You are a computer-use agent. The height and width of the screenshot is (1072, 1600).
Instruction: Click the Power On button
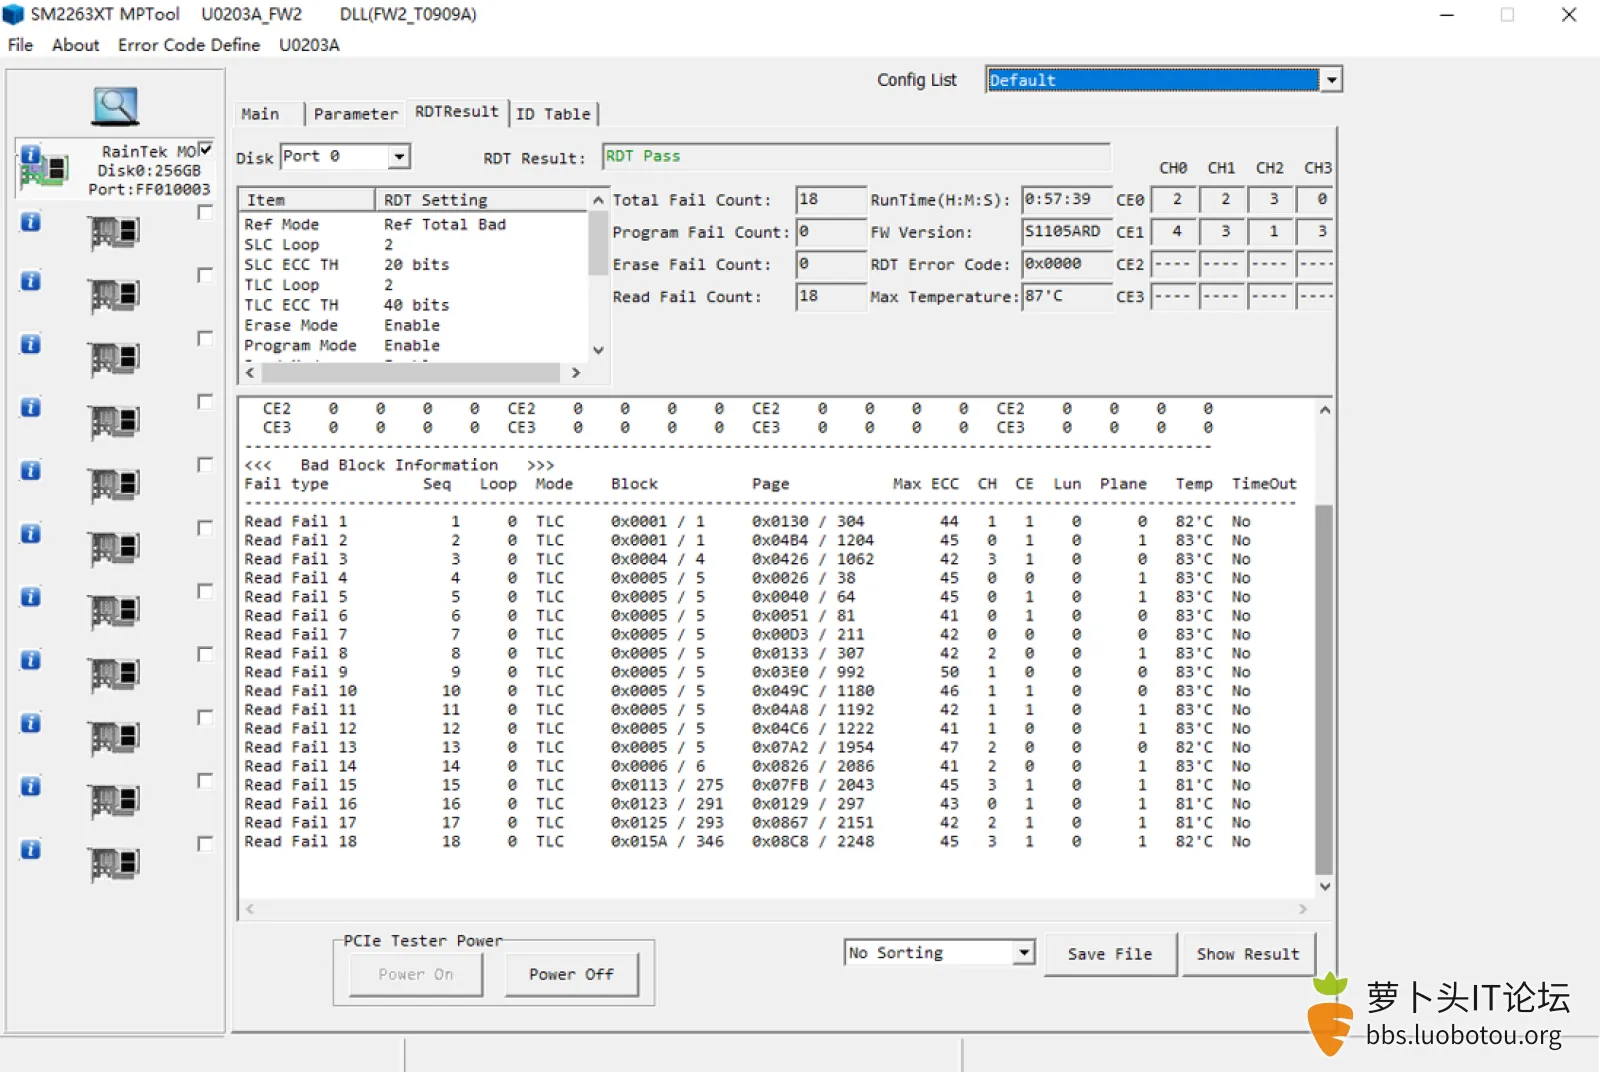click(416, 974)
